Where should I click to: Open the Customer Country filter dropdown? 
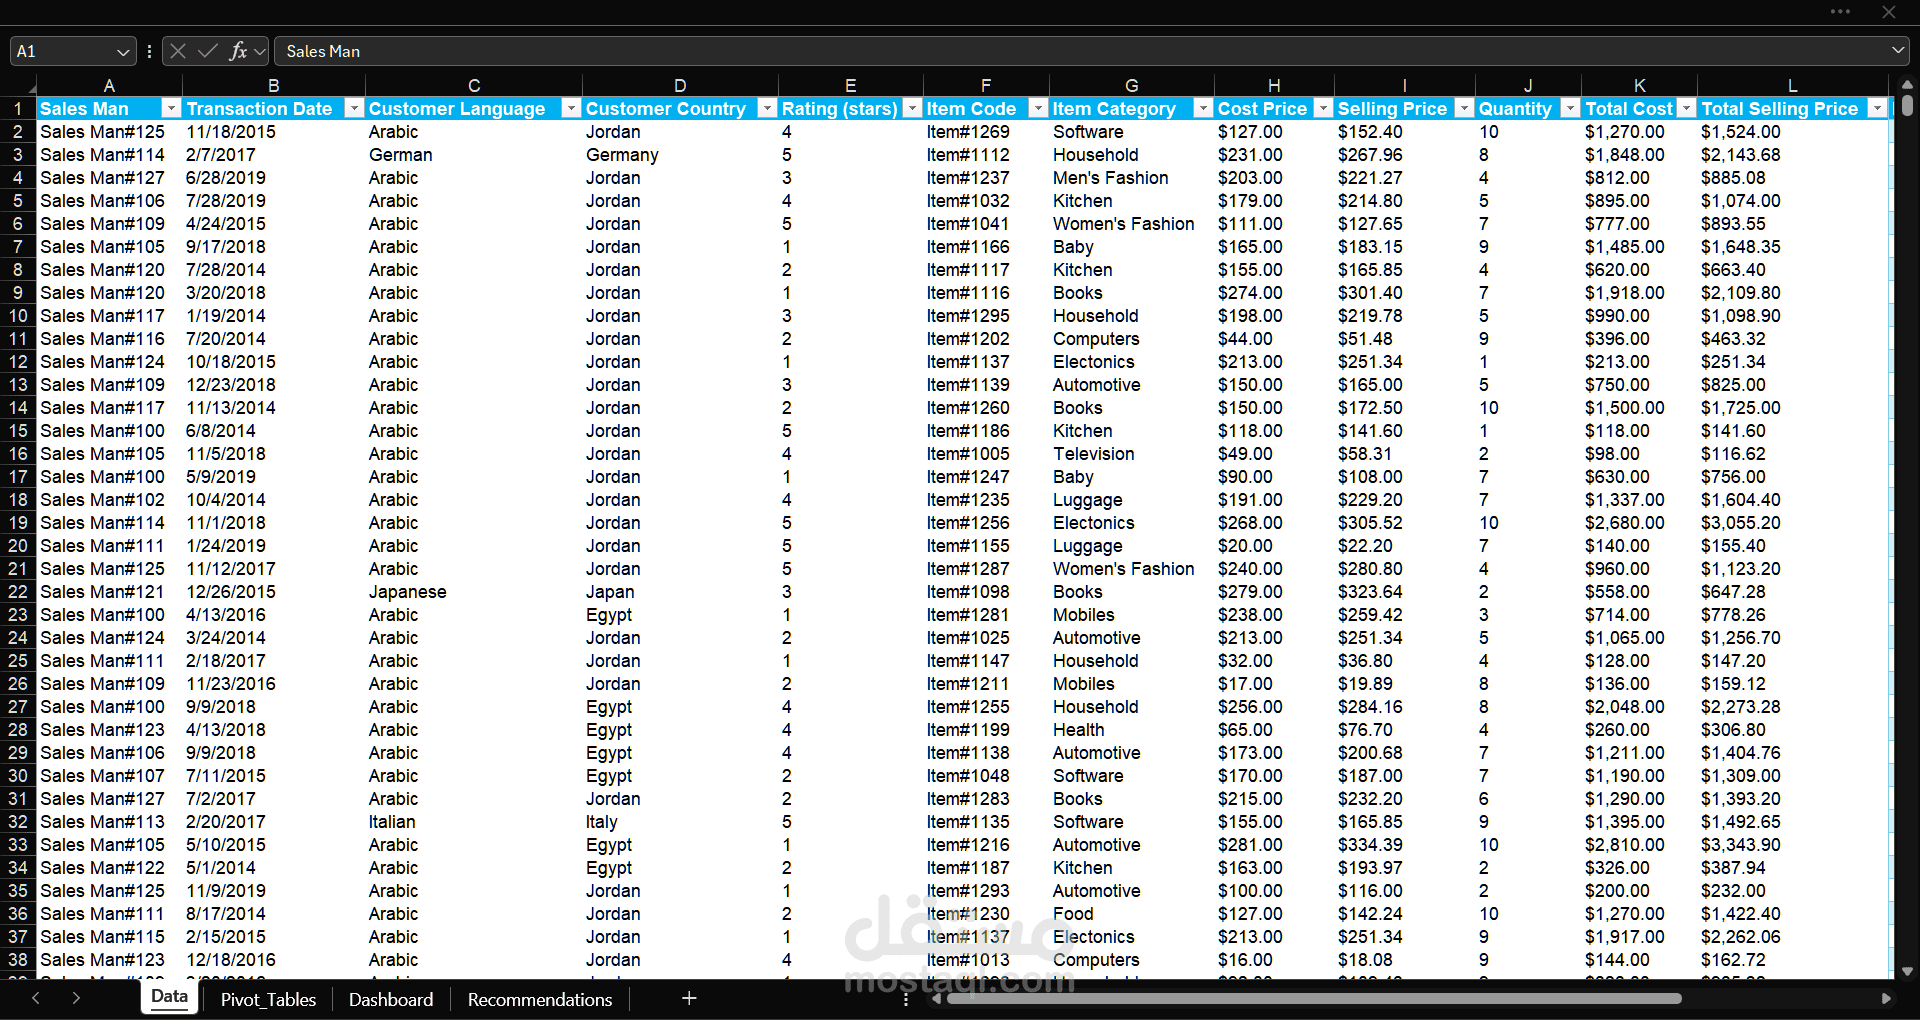(767, 108)
